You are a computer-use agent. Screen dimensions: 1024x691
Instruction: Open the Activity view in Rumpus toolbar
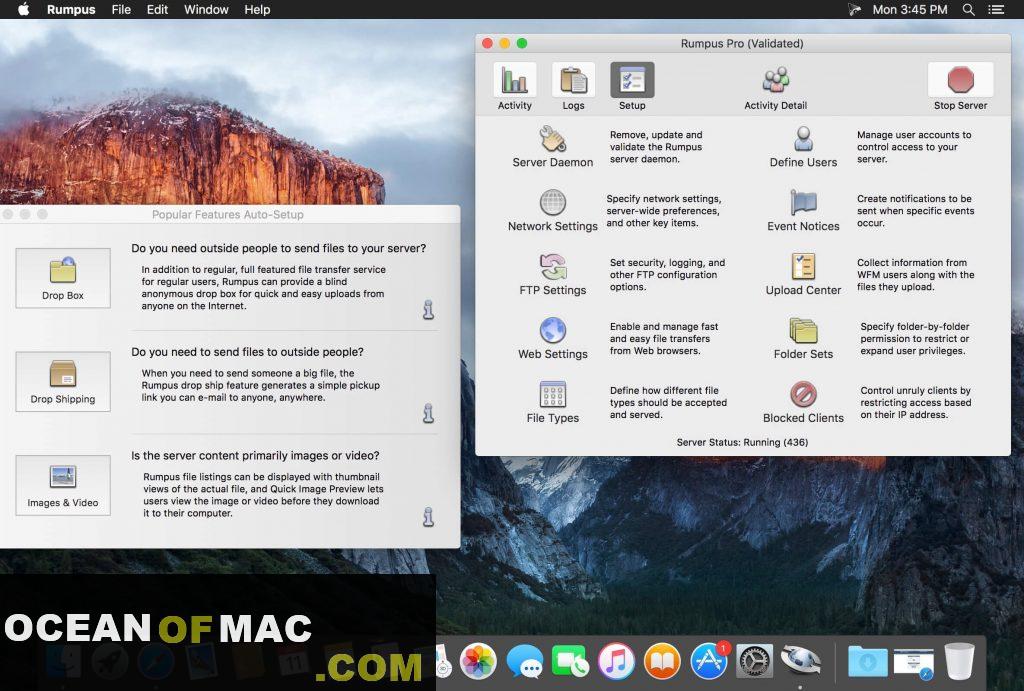click(x=515, y=86)
